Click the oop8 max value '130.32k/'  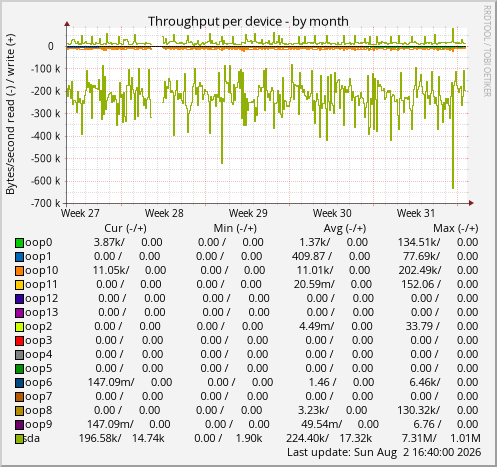419,410
